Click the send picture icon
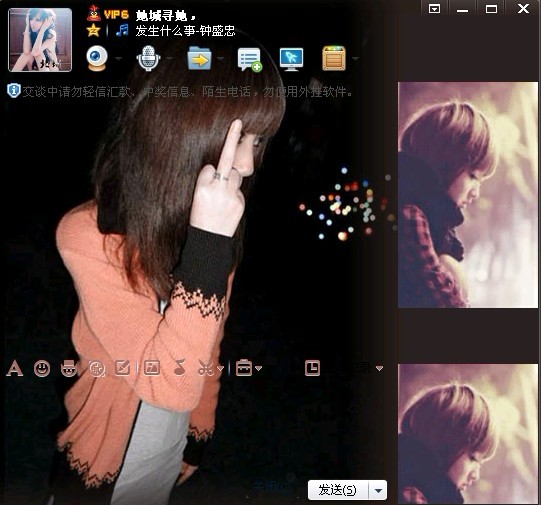 (152, 368)
